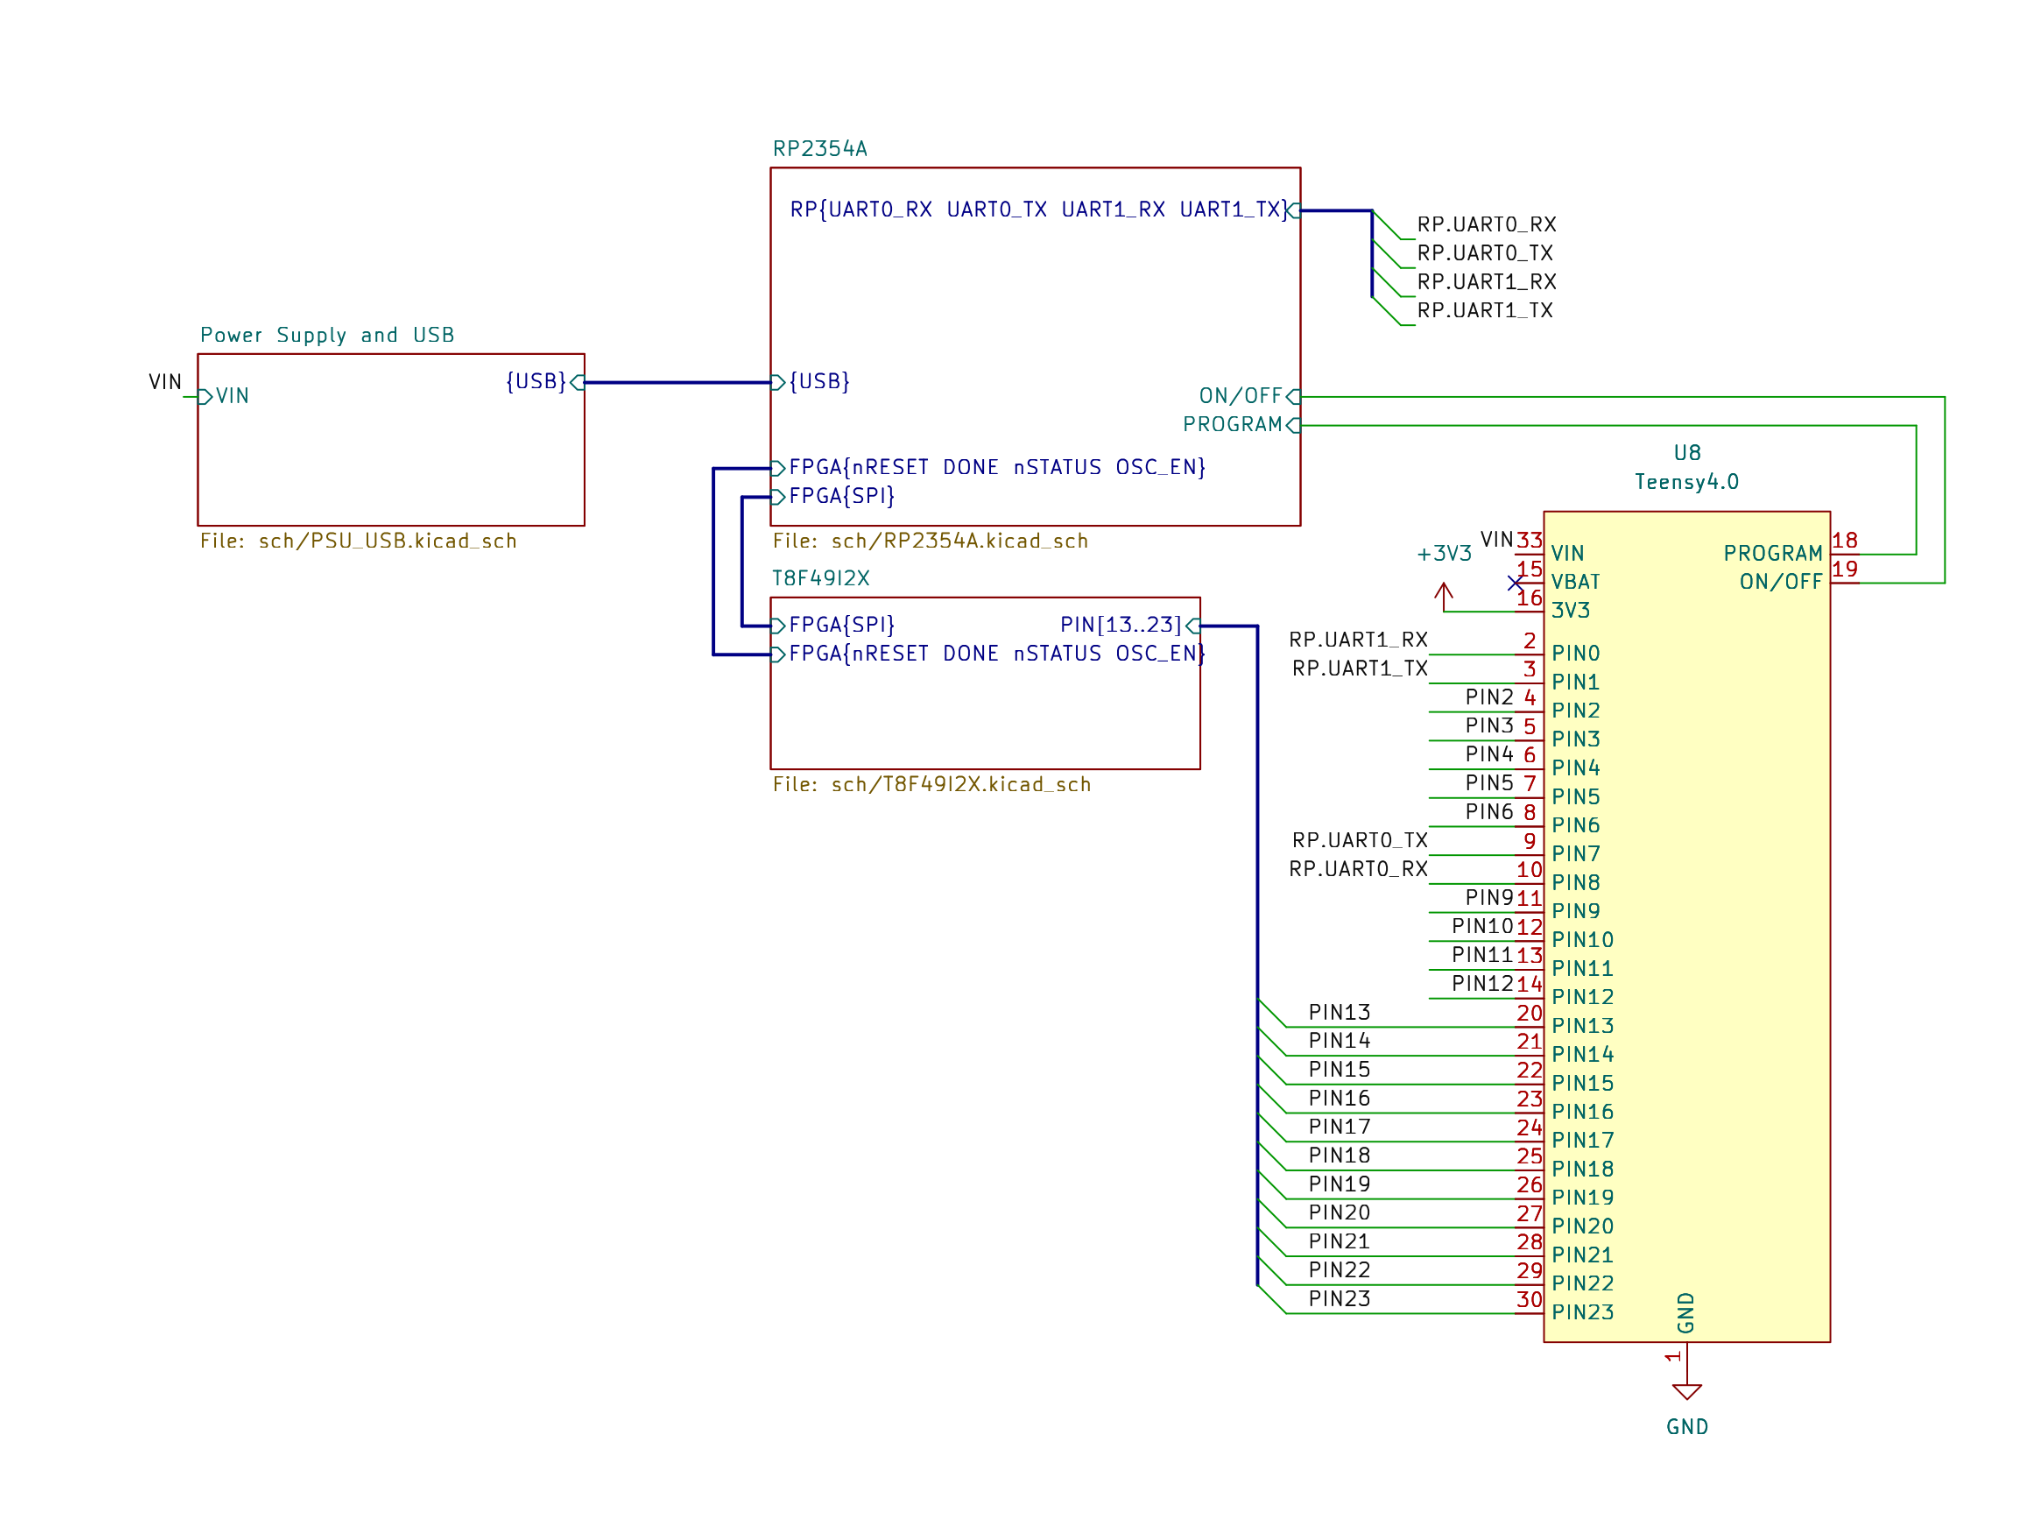Select RP.UART1_RX net label at Teensy pin 2
The width and height of the screenshot is (2025, 1531).
click(1358, 640)
